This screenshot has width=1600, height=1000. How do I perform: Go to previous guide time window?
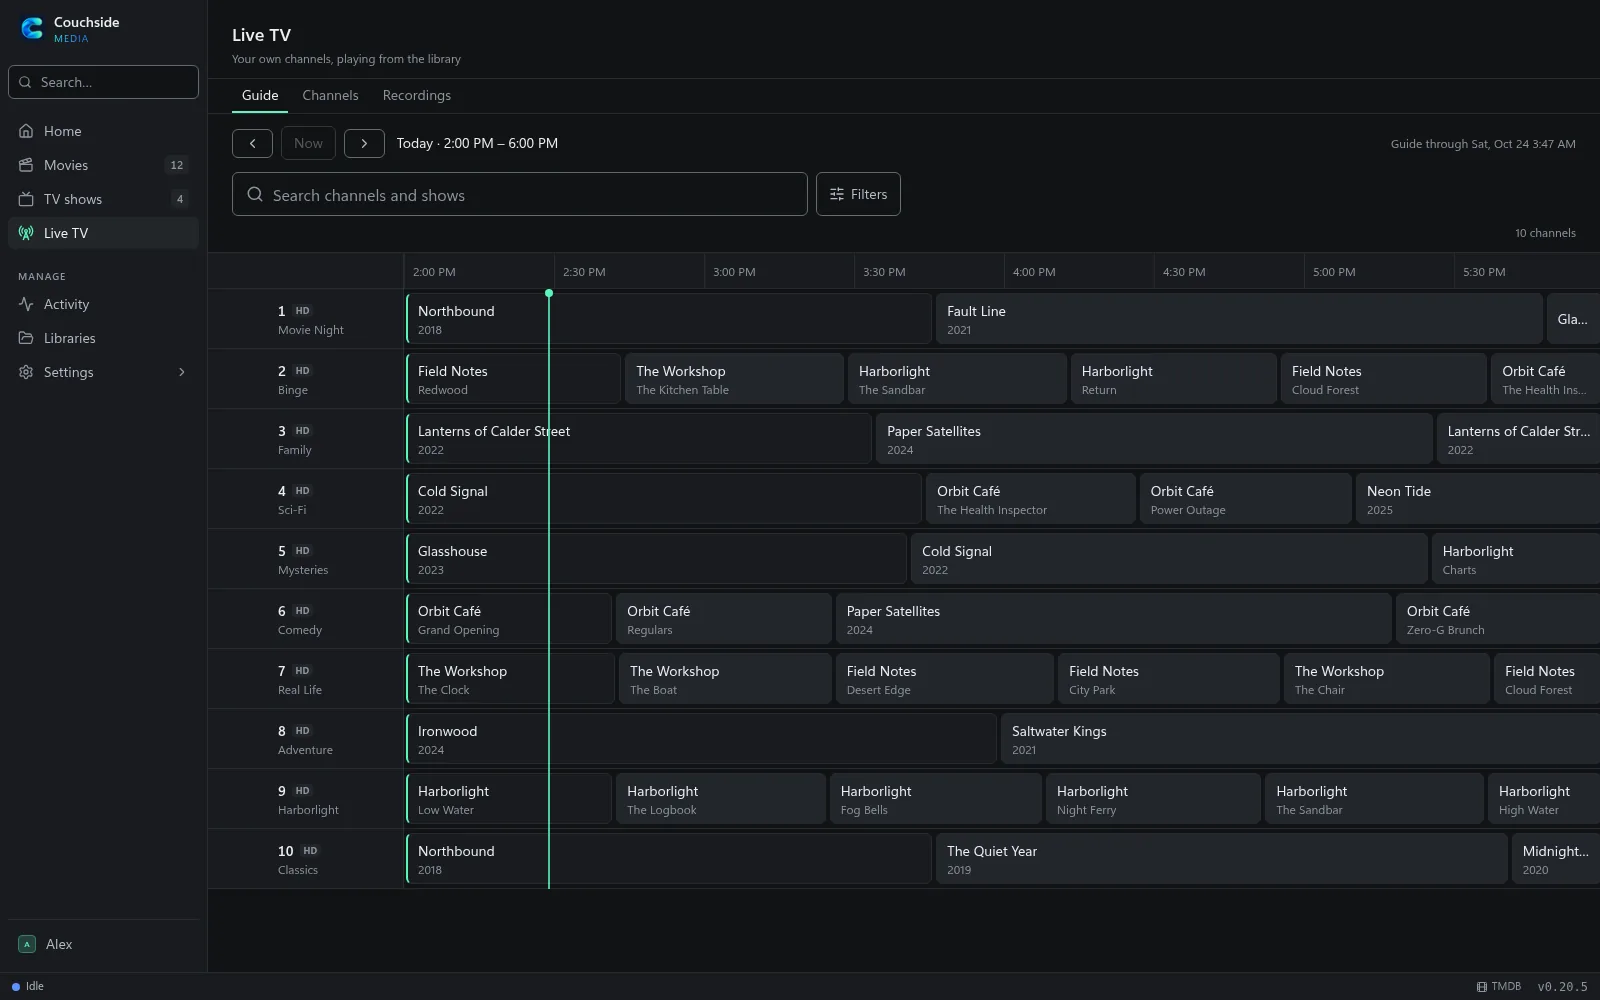pos(252,143)
